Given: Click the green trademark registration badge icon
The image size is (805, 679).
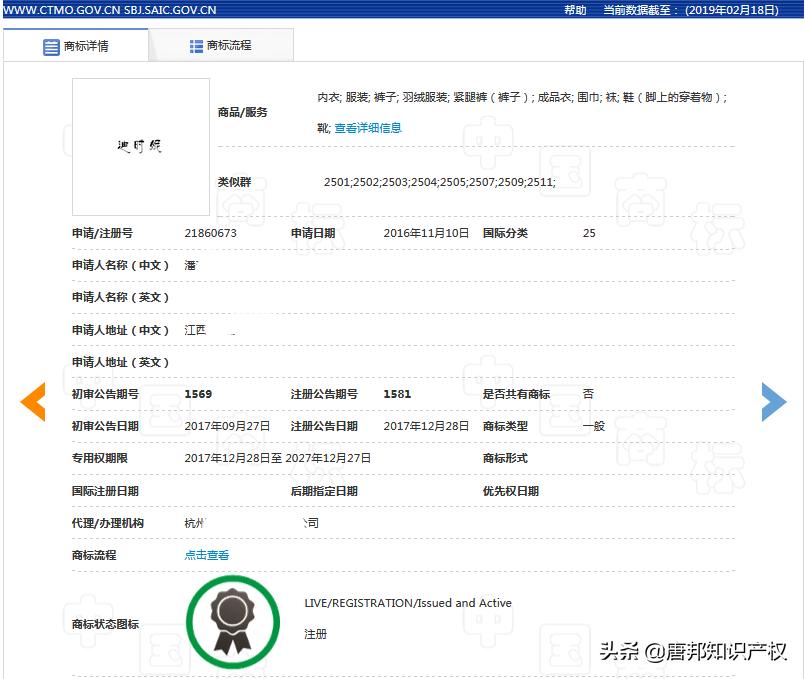Looking at the screenshot, I should (233, 622).
